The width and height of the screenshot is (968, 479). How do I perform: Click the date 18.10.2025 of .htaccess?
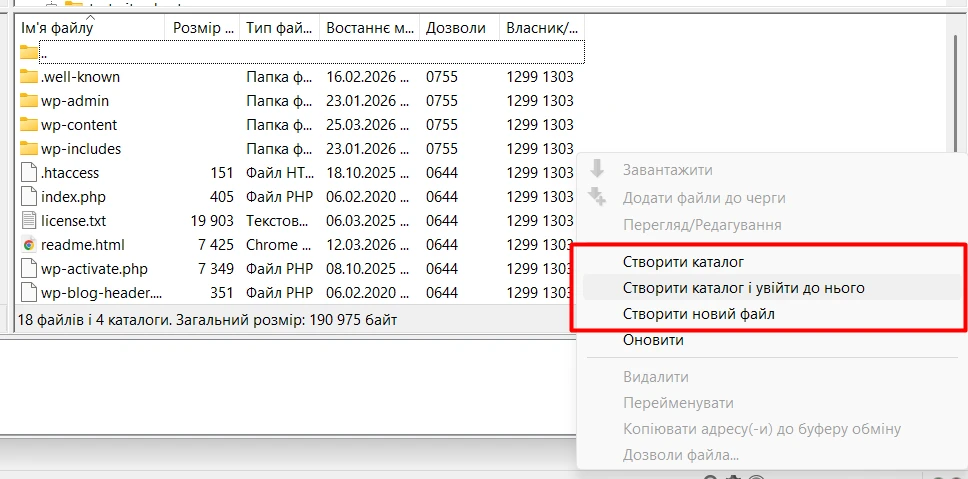(x=367, y=173)
